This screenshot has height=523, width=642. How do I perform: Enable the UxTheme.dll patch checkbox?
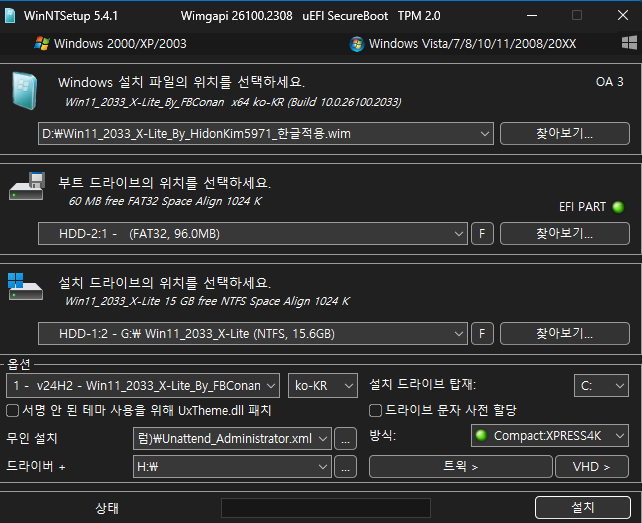click(13, 410)
